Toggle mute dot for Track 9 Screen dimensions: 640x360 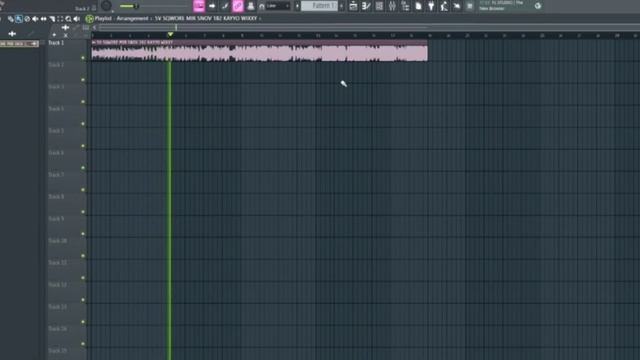coord(83,234)
